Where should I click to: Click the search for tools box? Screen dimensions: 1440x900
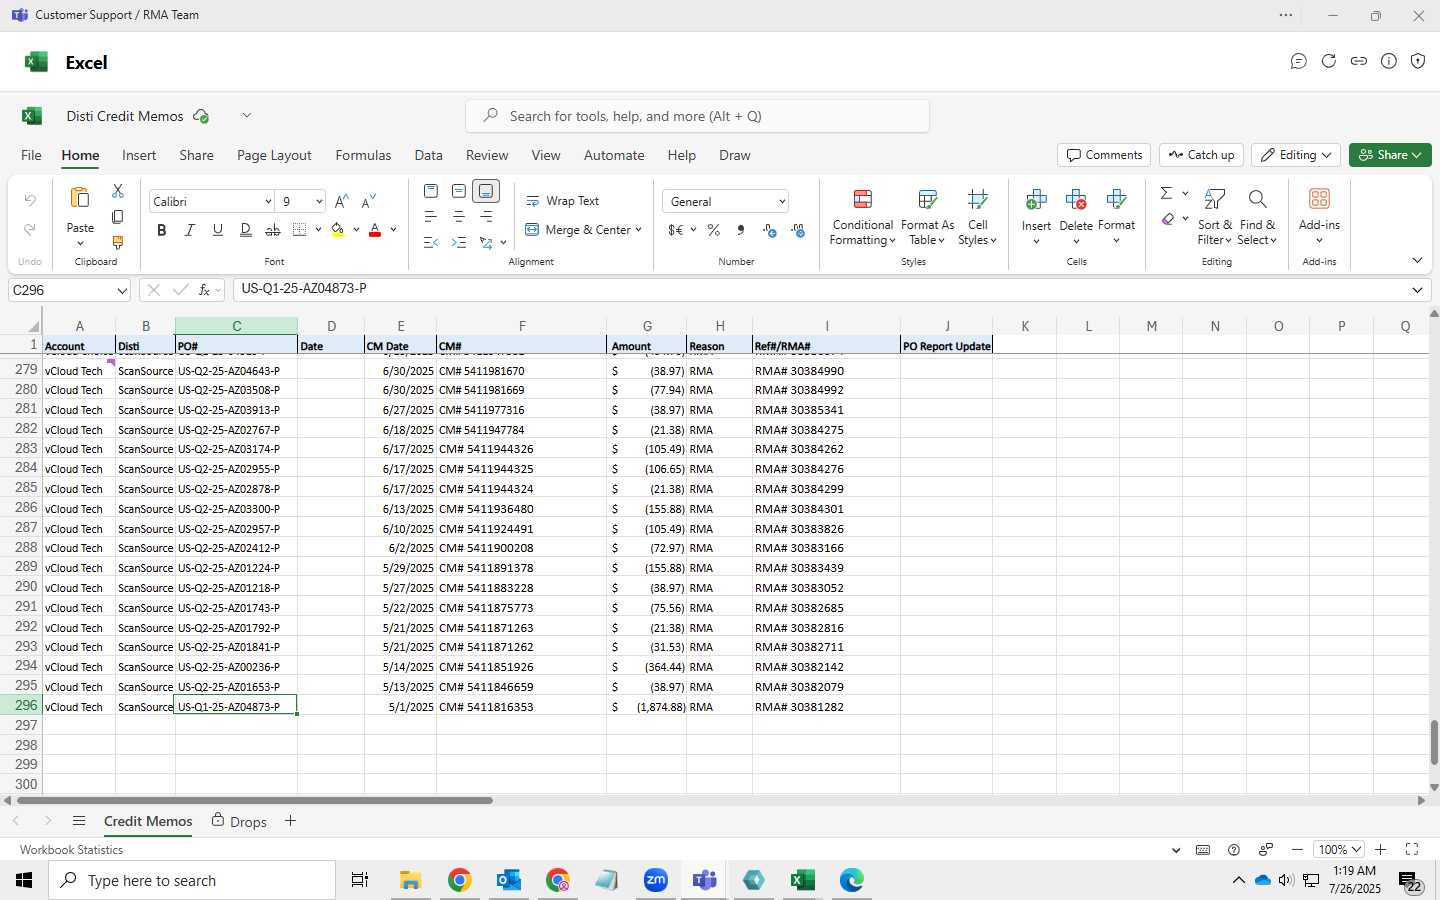pyautogui.click(x=697, y=116)
